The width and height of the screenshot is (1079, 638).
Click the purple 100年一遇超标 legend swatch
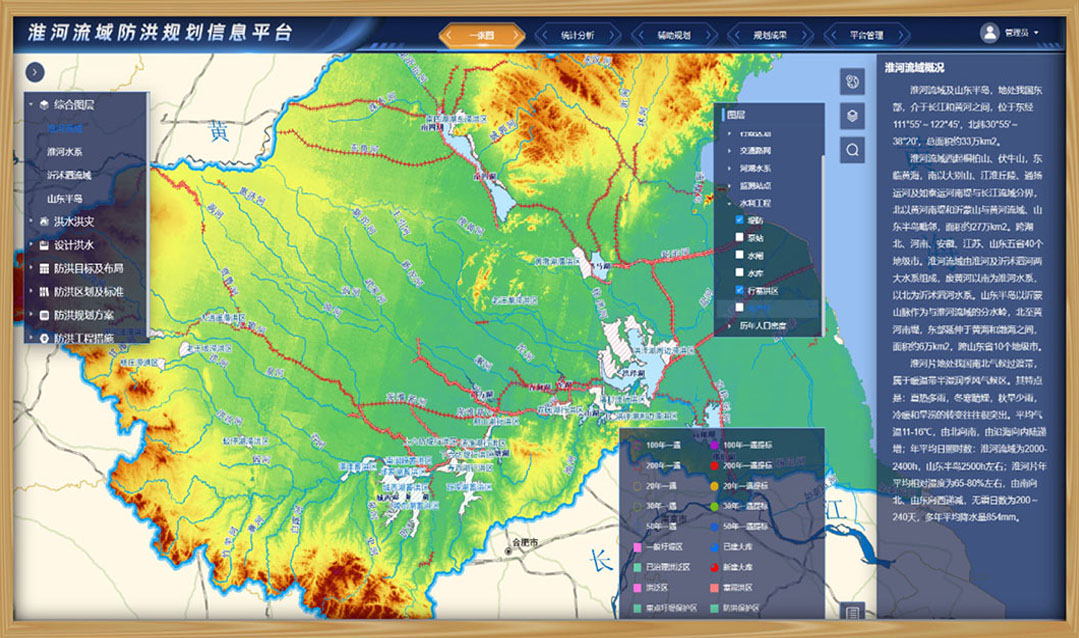(714, 445)
